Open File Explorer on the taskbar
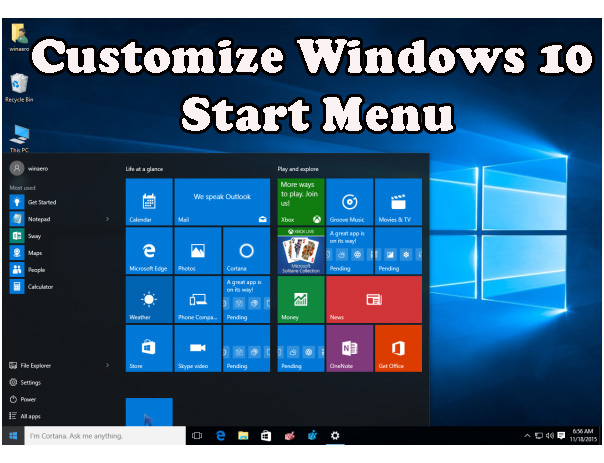This screenshot has width=604, height=463. pos(243,436)
